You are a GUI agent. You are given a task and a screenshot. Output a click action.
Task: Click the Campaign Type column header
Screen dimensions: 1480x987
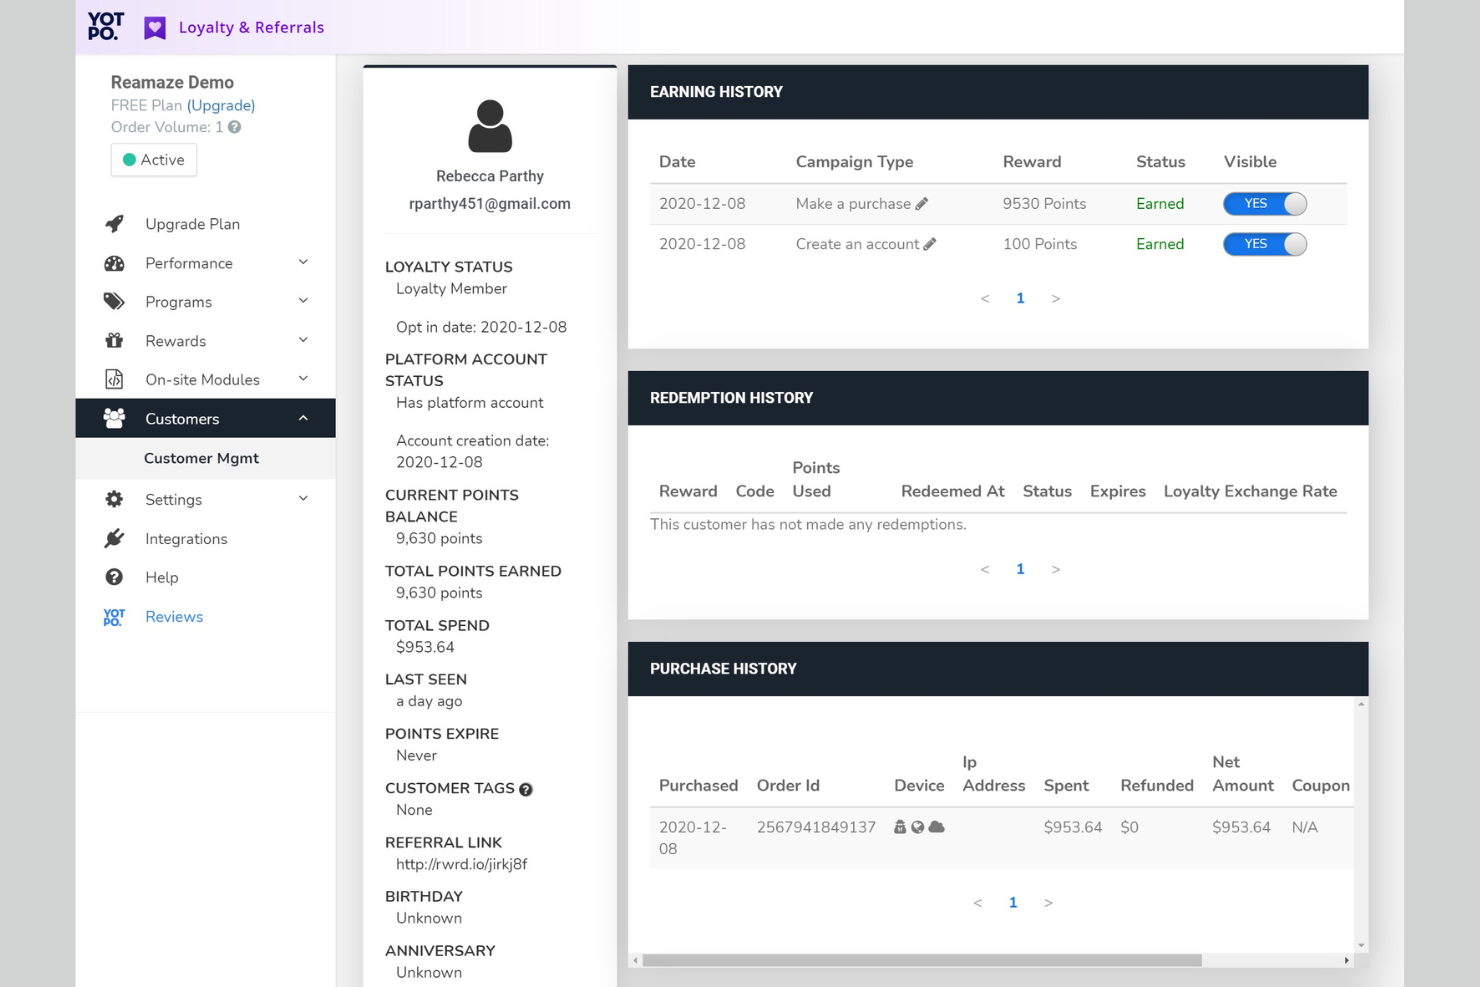coord(854,162)
